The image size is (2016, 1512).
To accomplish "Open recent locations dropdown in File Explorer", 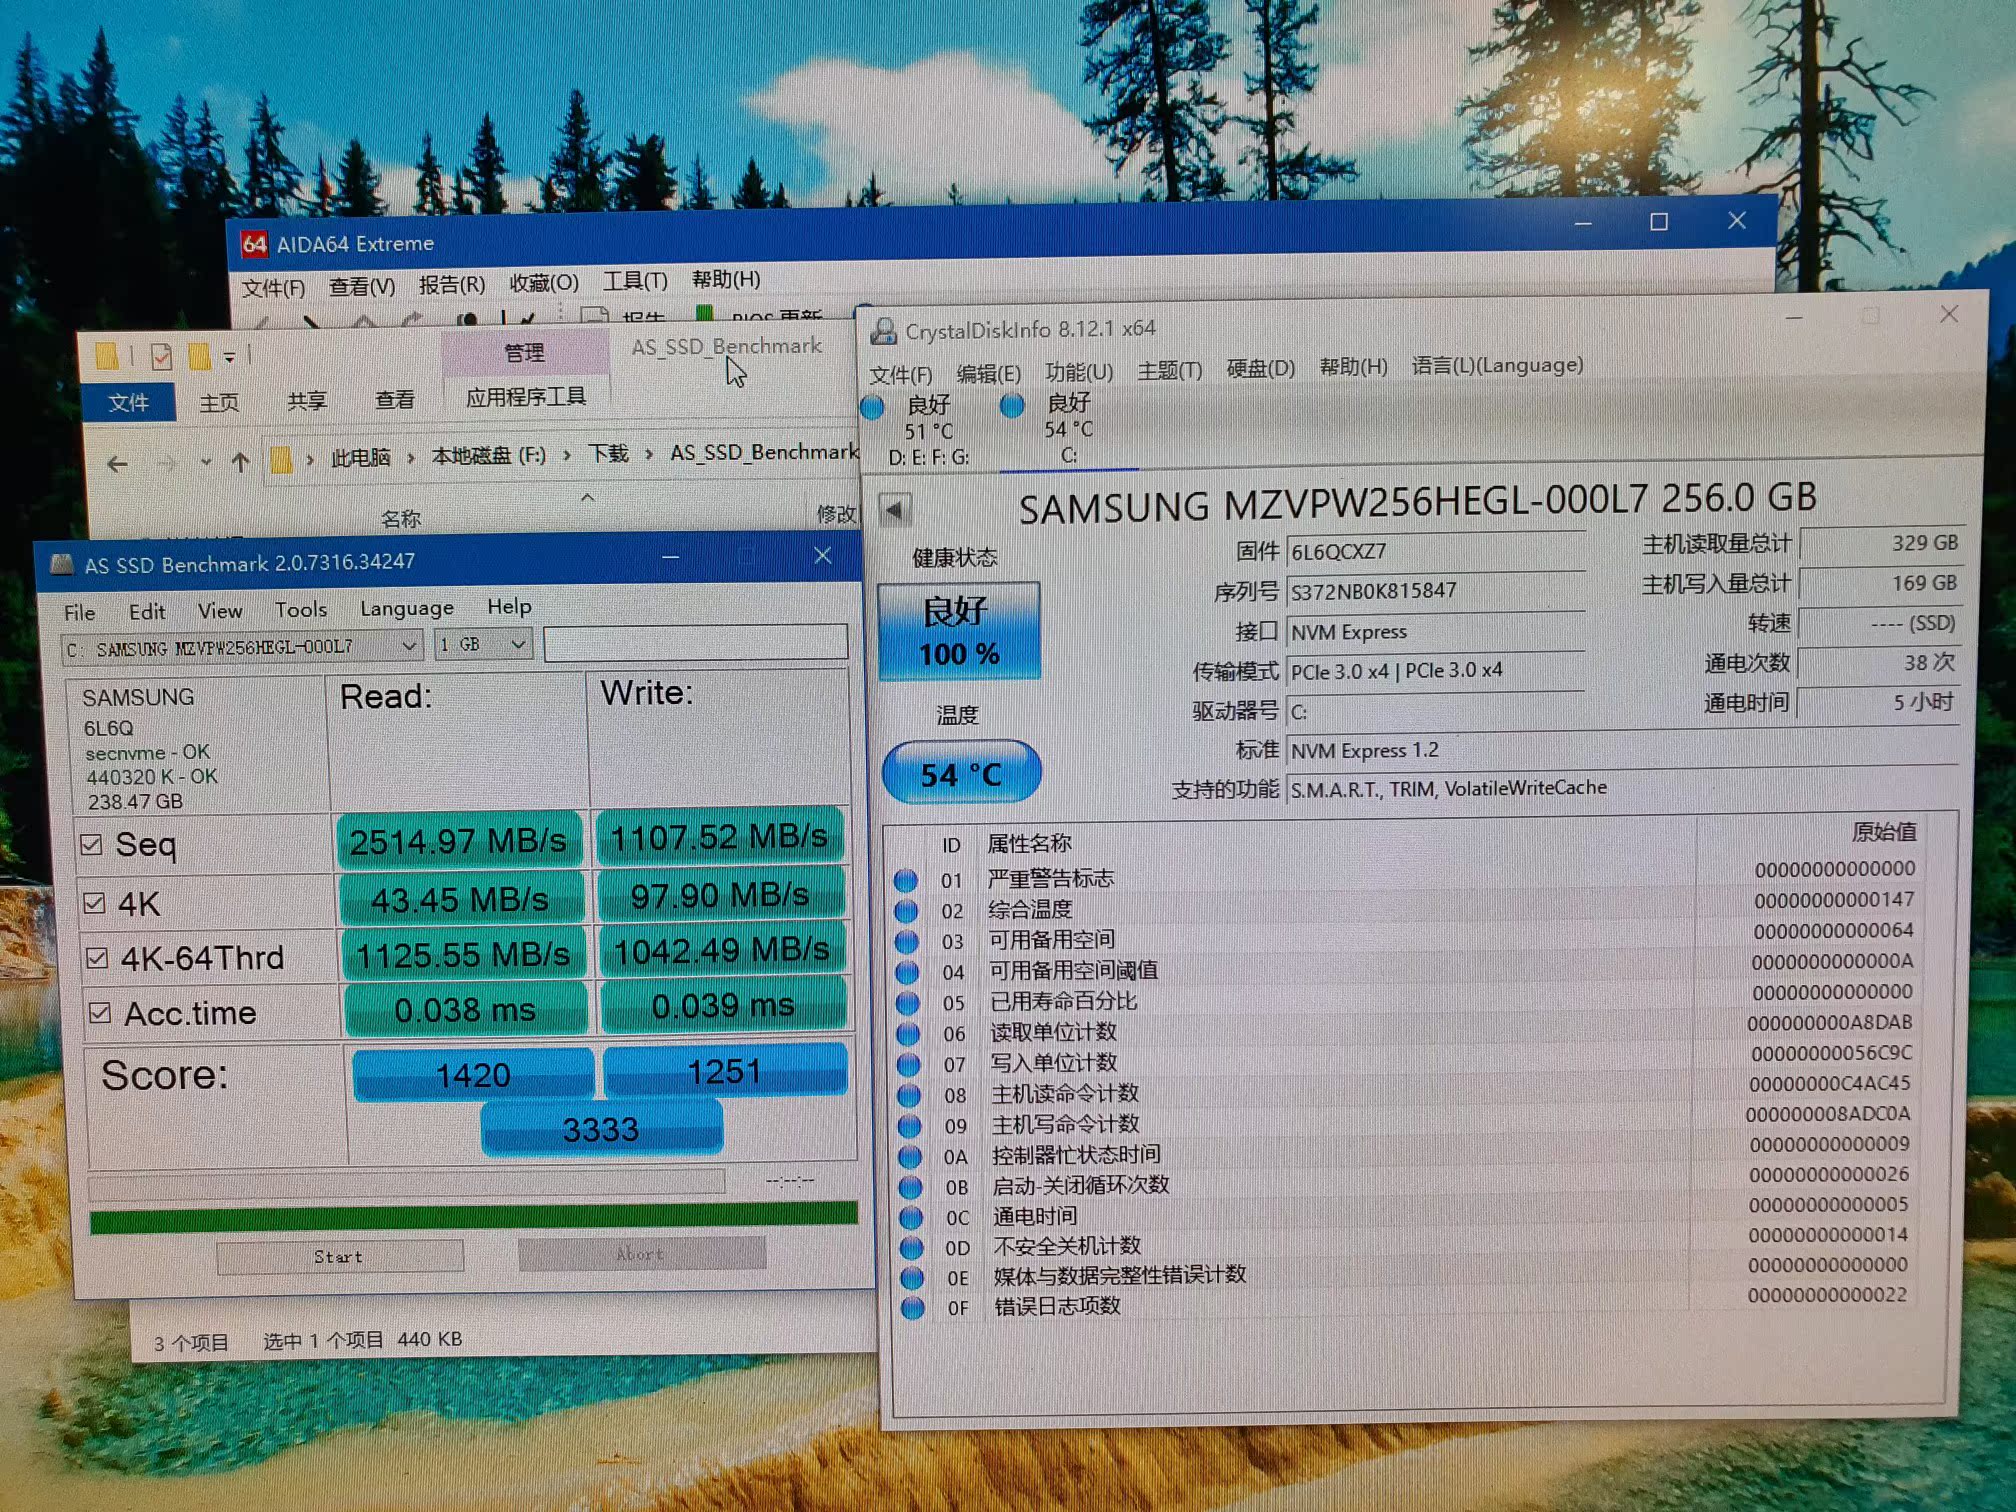I will click(206, 462).
